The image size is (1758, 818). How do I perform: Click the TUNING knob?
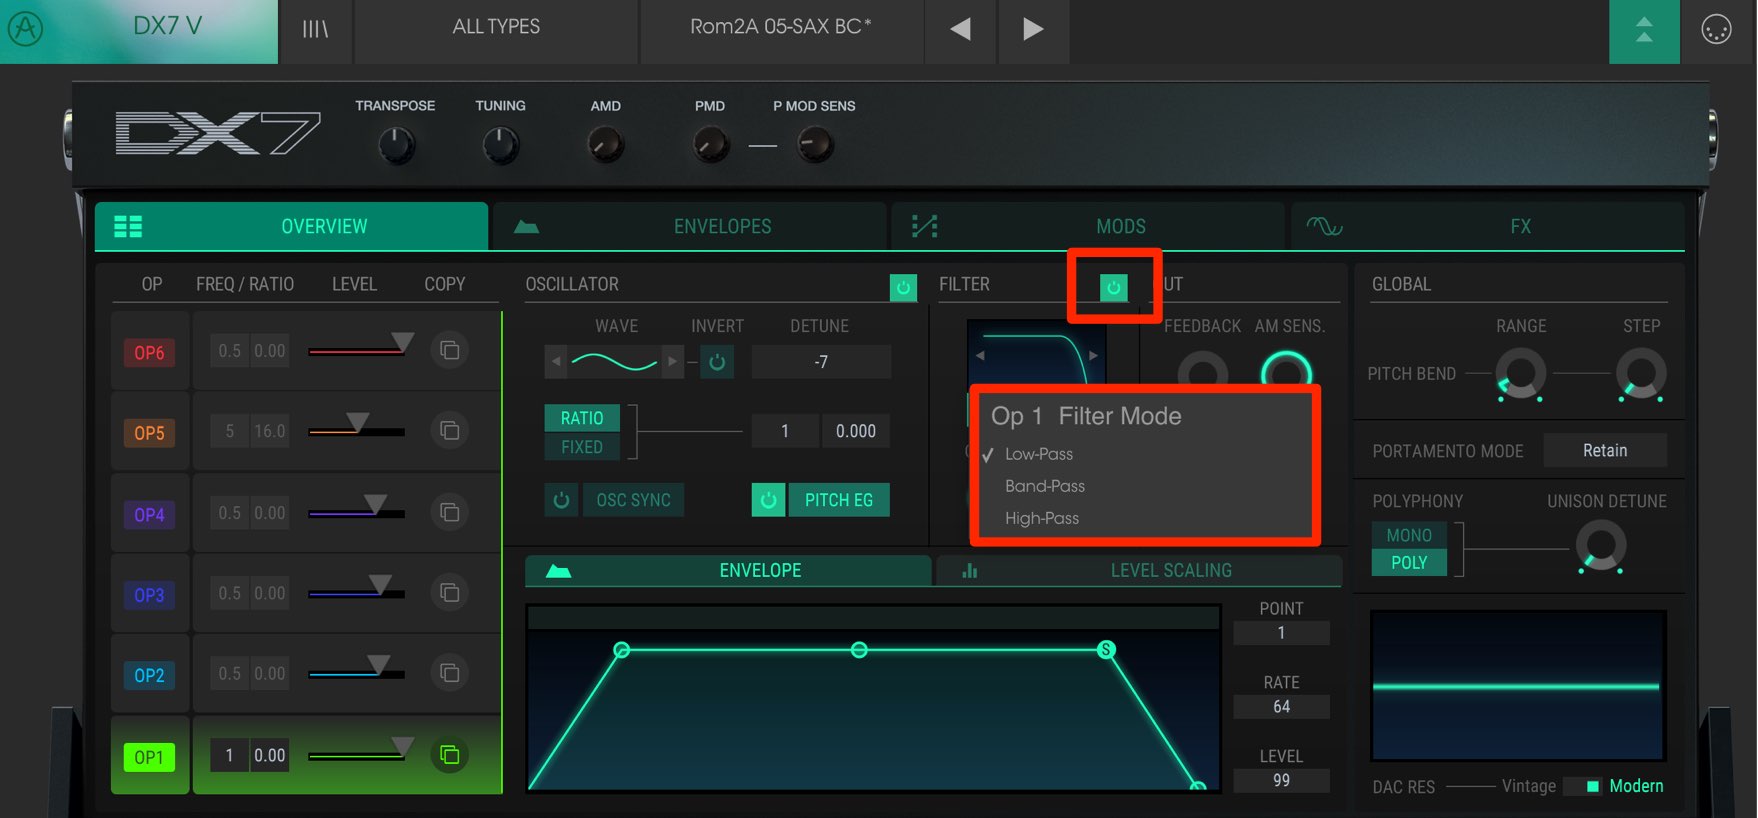coord(500,146)
